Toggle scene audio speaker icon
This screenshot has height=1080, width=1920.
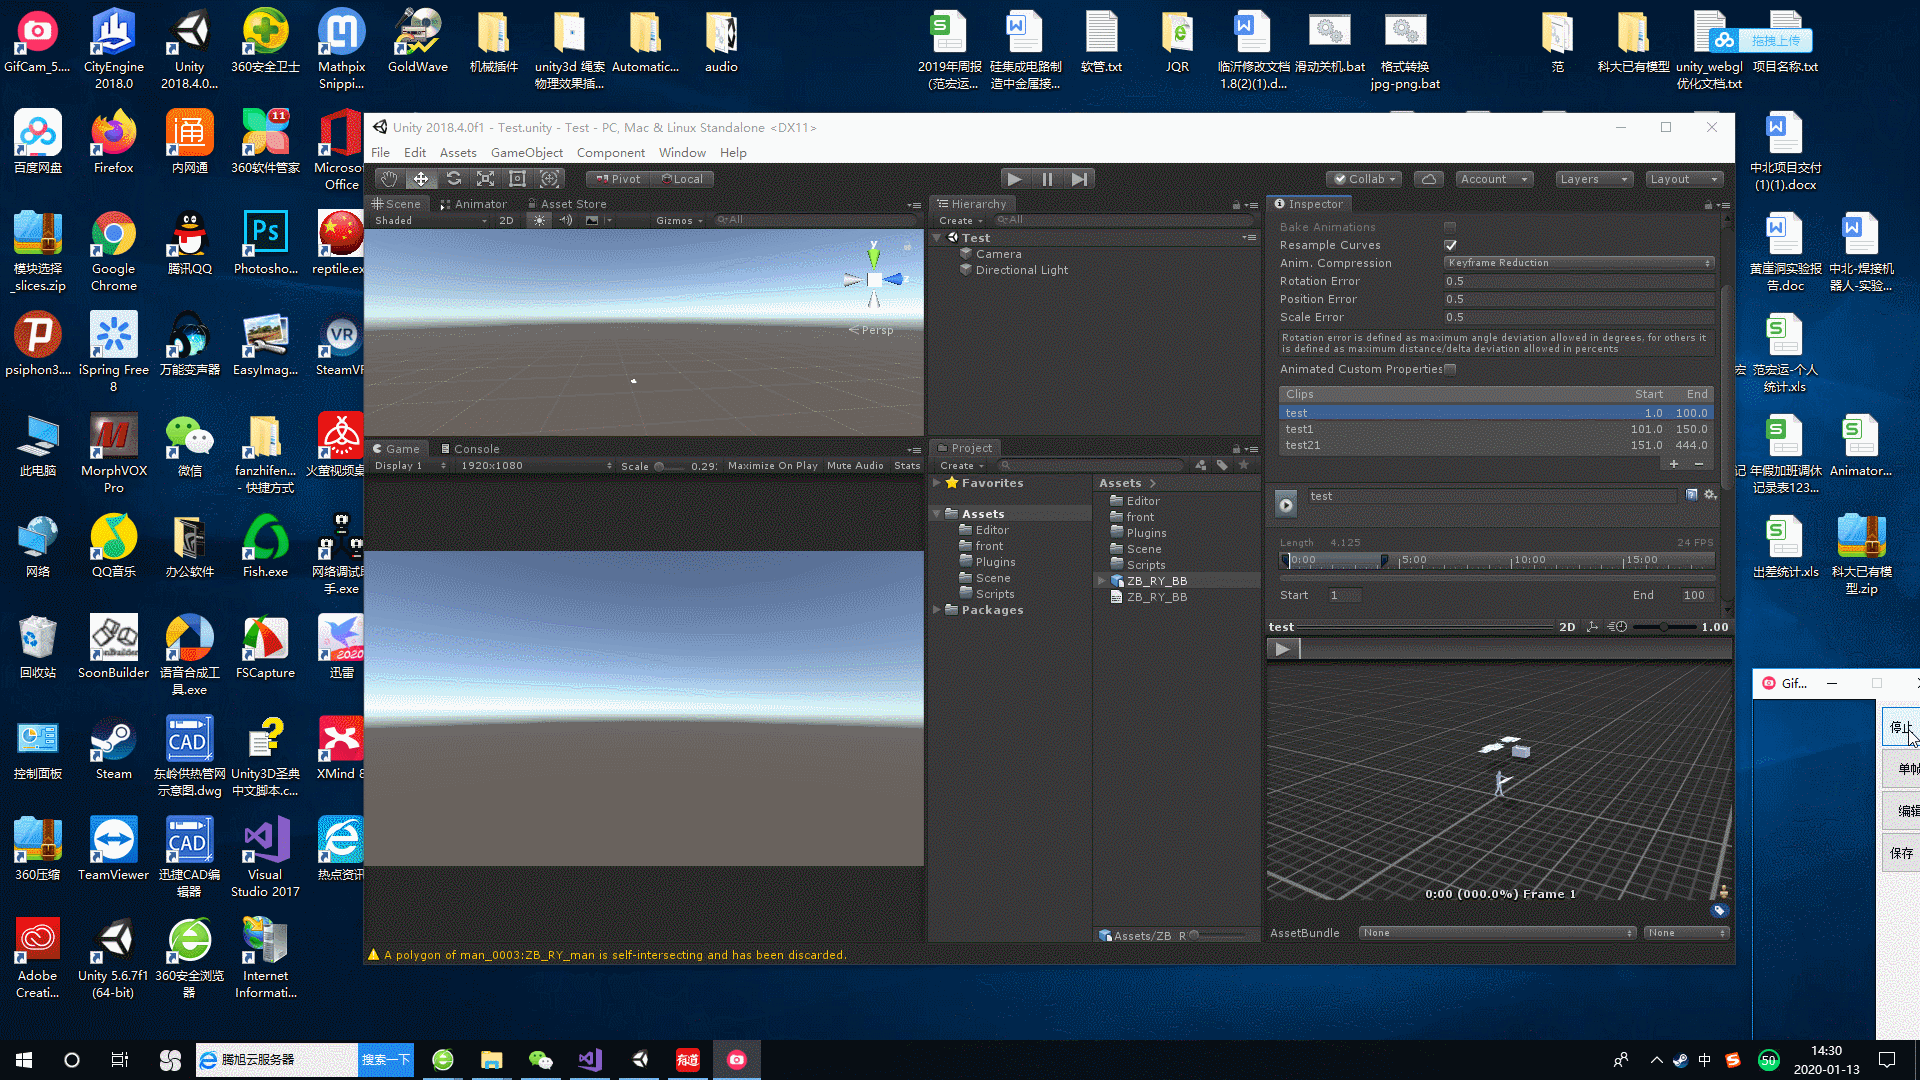coord(566,220)
